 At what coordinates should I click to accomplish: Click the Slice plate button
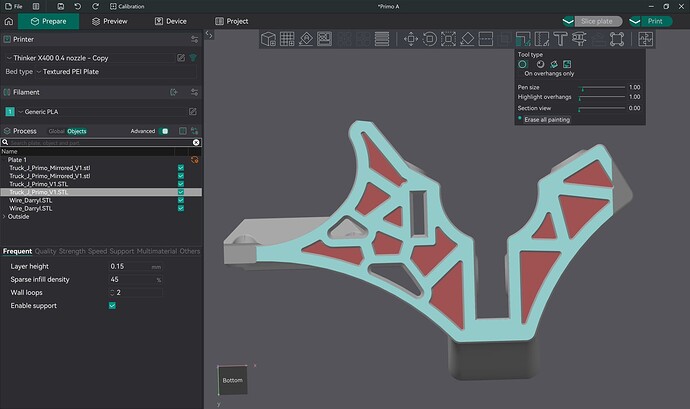(597, 20)
